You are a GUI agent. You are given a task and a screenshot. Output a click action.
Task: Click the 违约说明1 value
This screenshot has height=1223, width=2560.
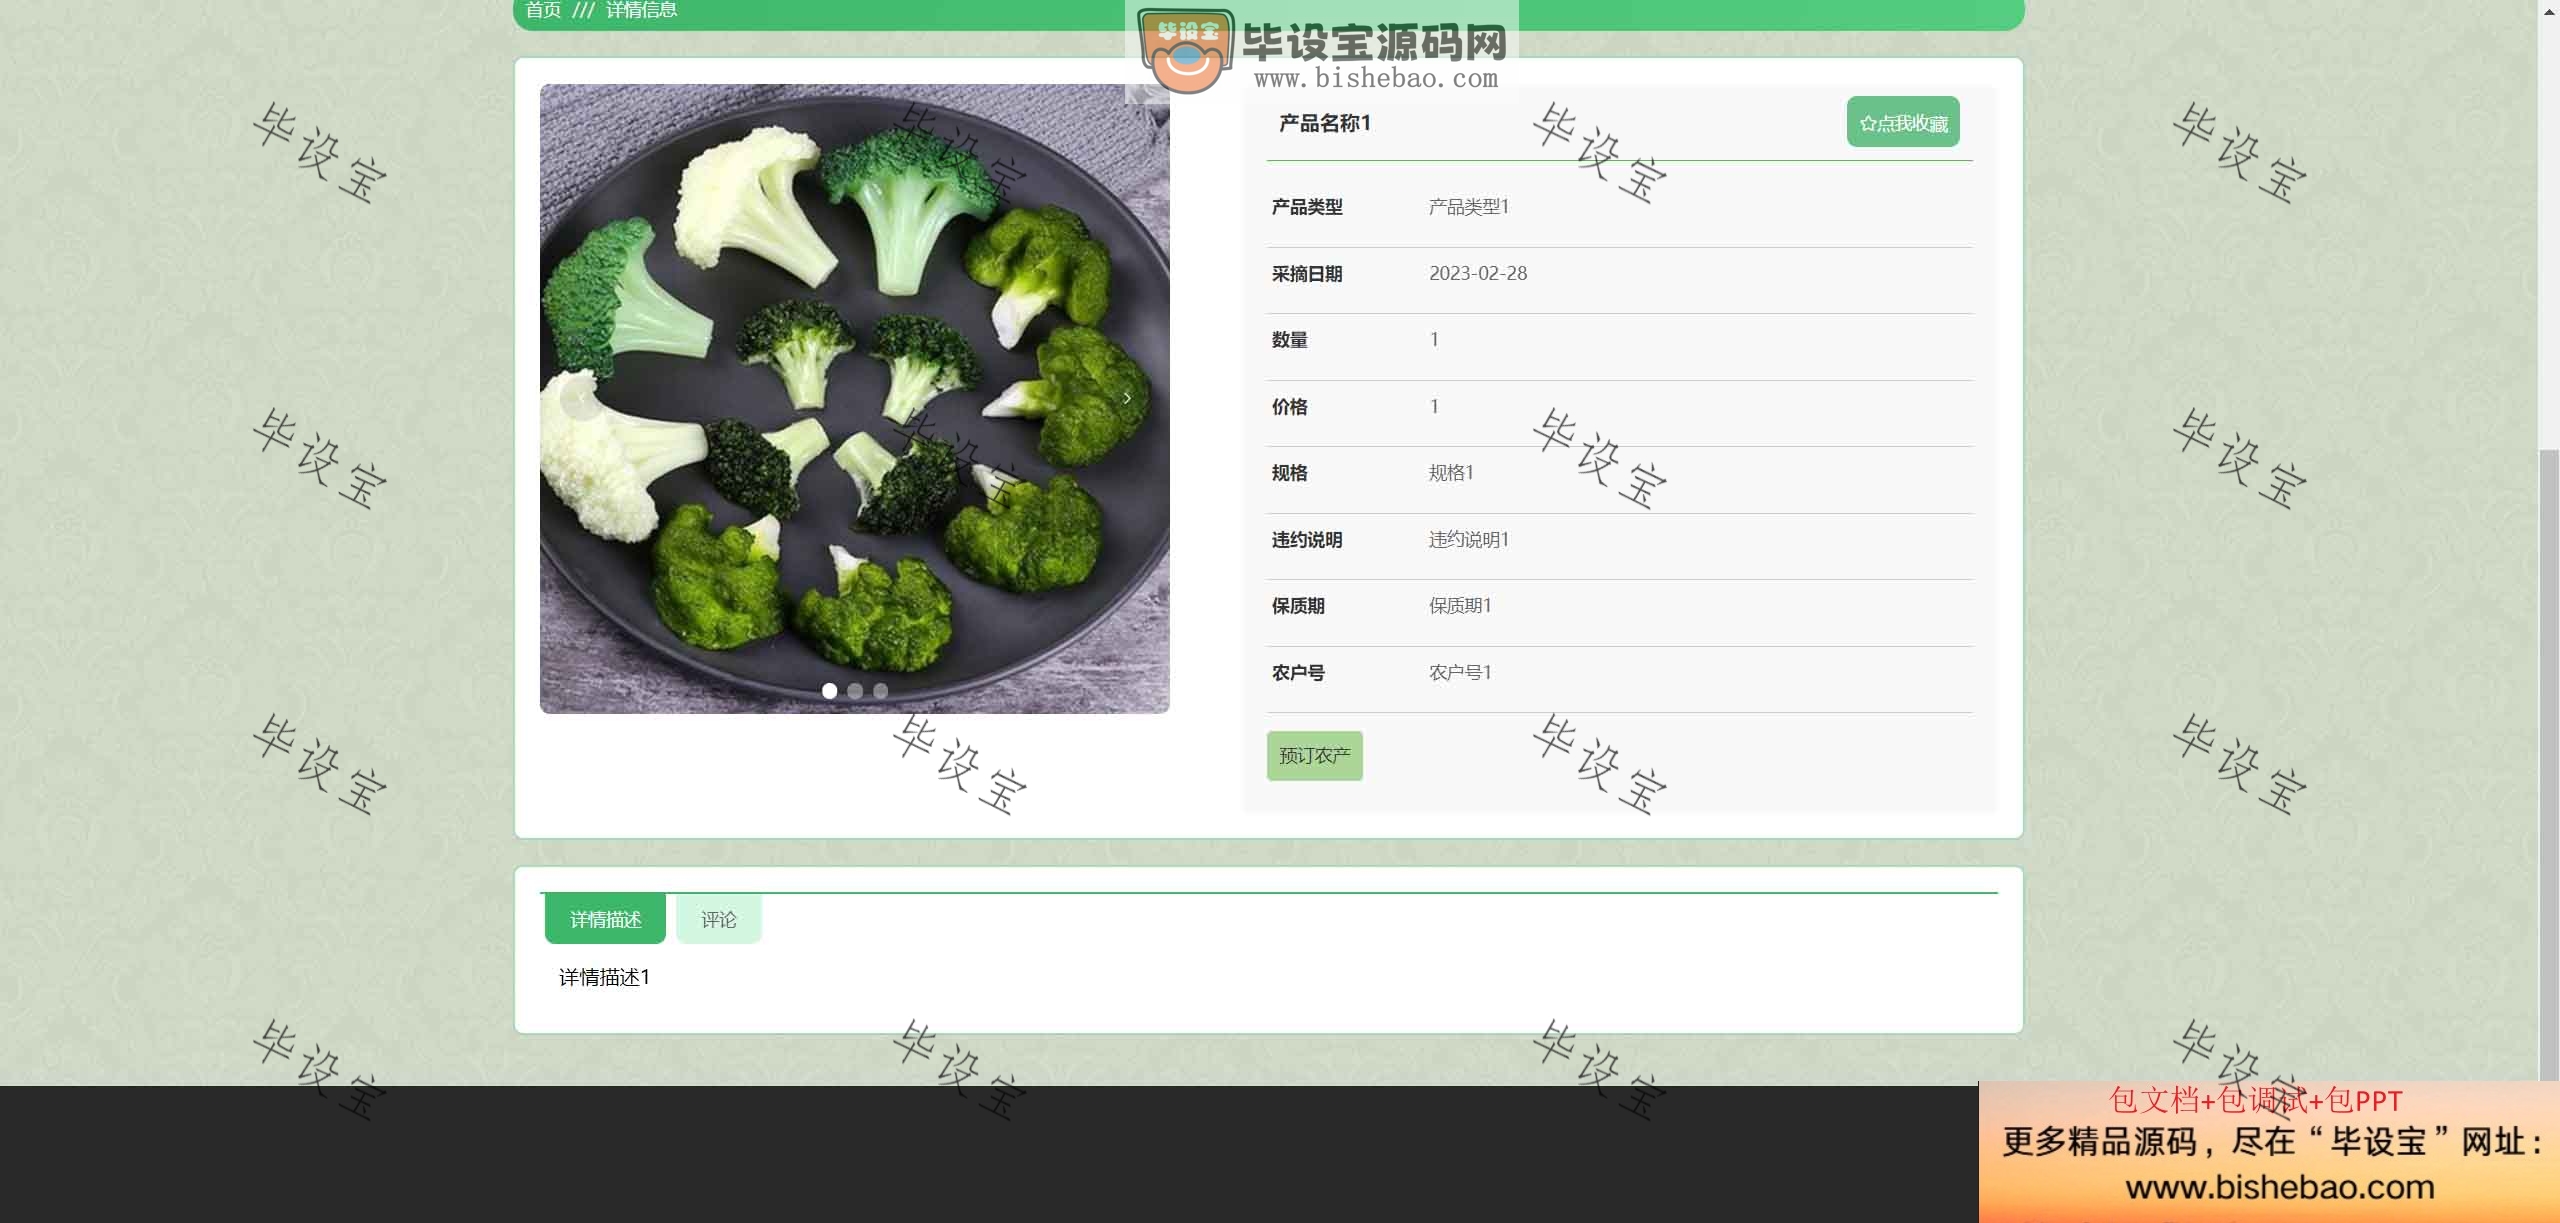pos(1468,540)
